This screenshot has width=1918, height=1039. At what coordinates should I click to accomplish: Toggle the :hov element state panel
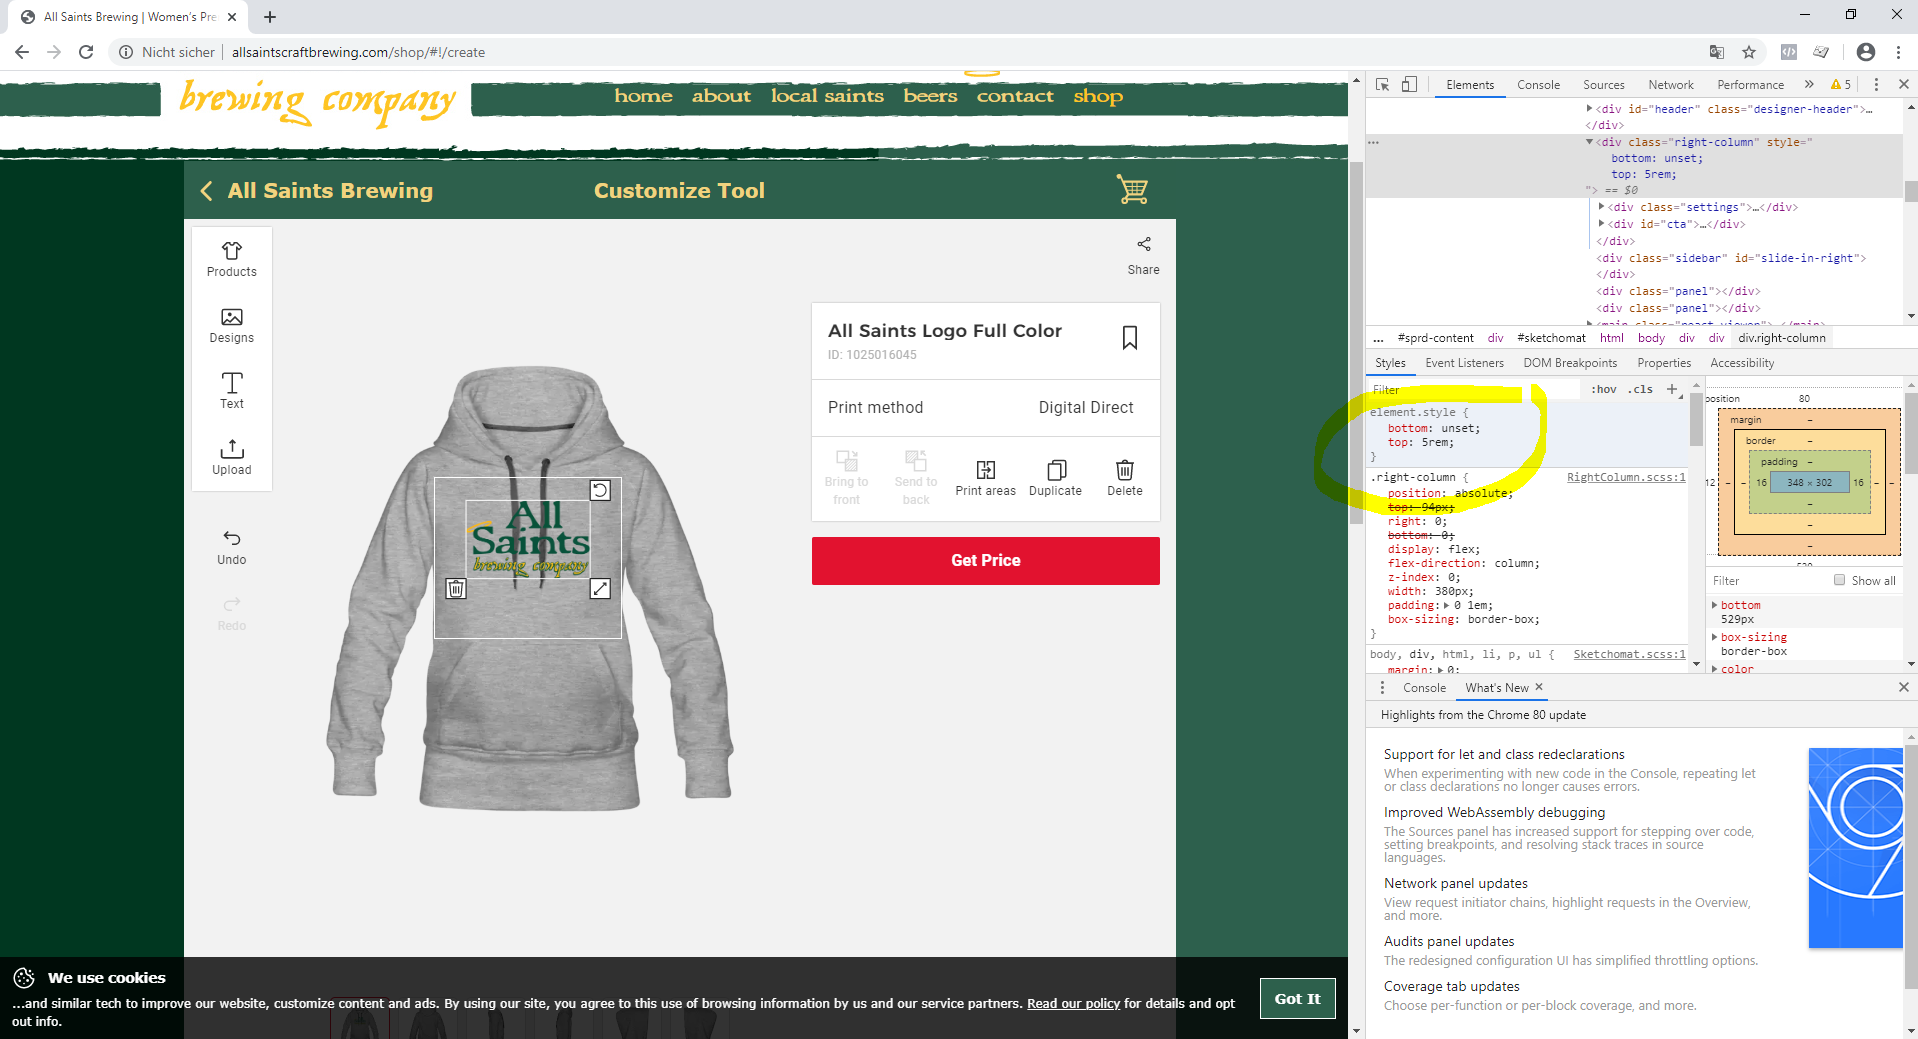(x=1603, y=389)
